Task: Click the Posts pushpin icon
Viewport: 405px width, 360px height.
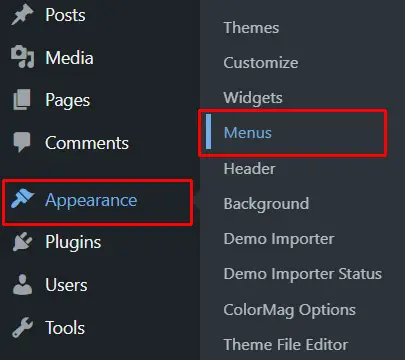Action: [22, 15]
